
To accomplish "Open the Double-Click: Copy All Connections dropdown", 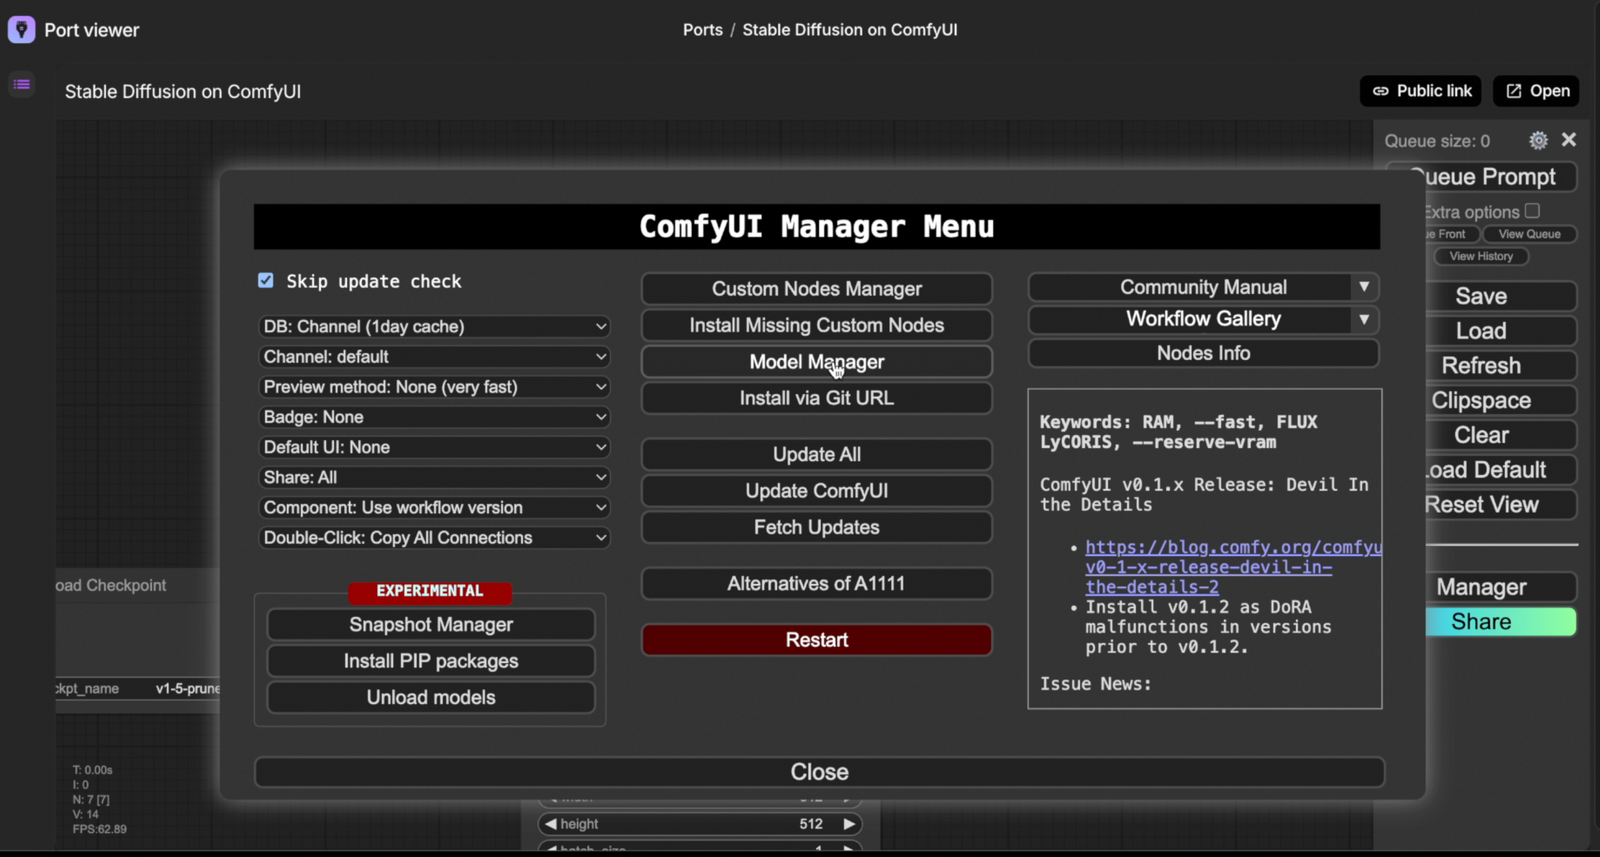I will pyautogui.click(x=434, y=538).
